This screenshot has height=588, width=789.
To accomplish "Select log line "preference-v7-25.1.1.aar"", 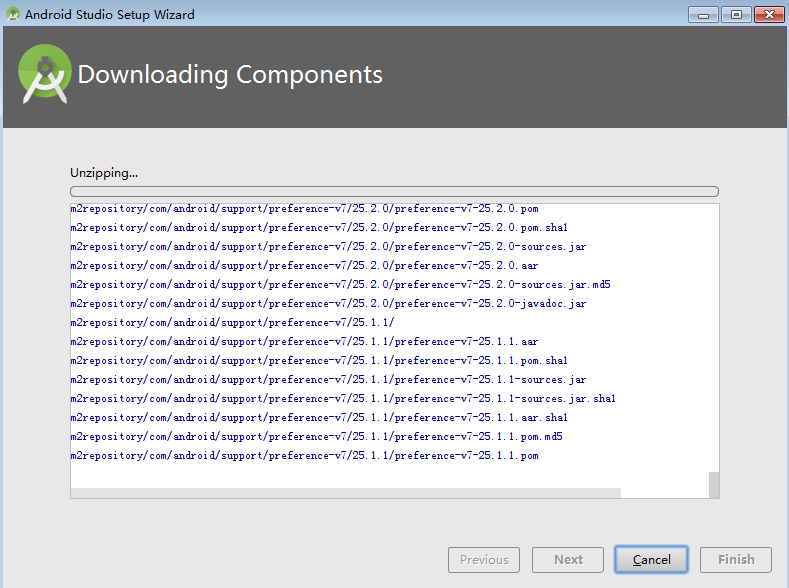I will tap(304, 342).
